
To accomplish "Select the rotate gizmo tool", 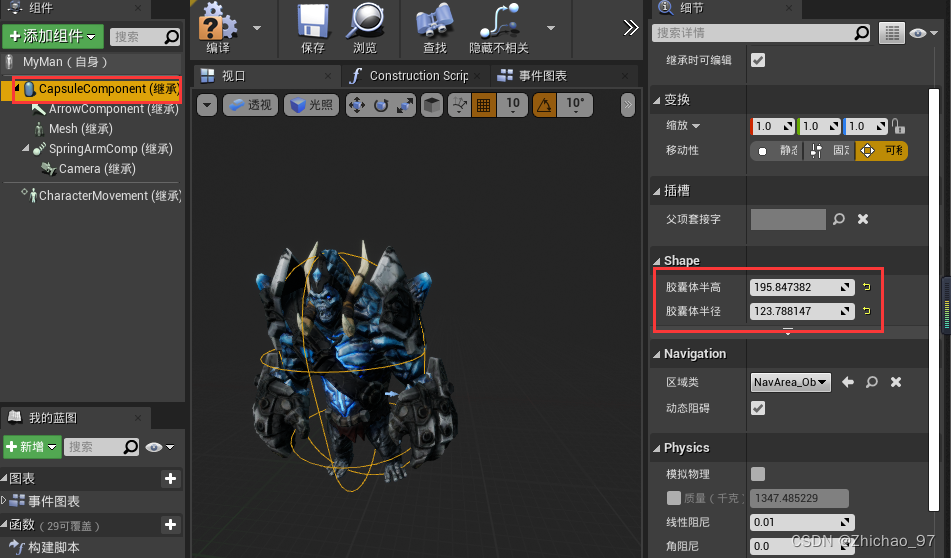I will coord(381,105).
